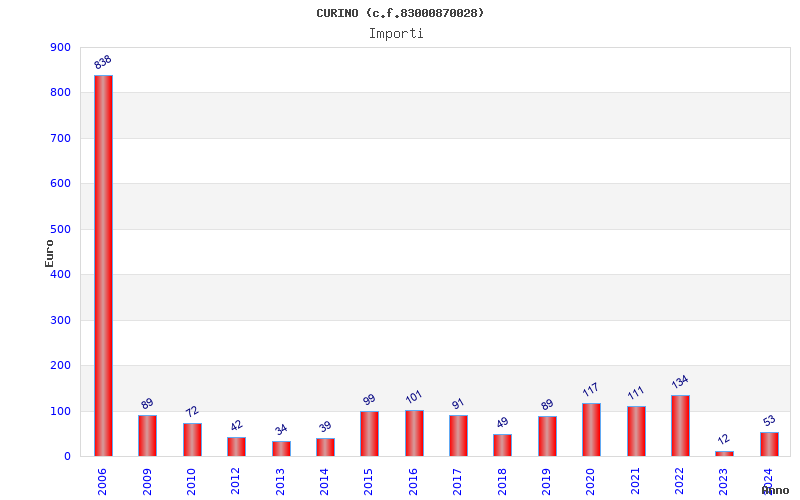
Task: Click the 2016 x-axis year label
Action: click(x=413, y=482)
